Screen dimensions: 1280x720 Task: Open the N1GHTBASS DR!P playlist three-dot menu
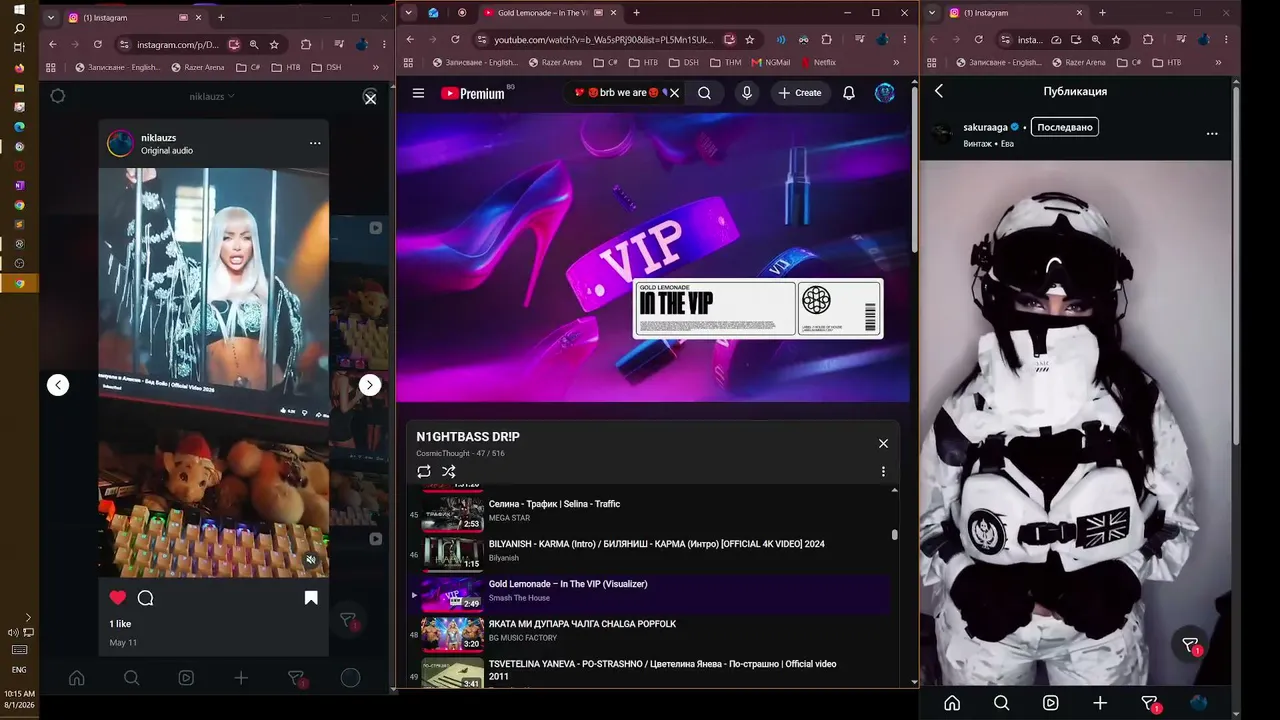pos(883,471)
